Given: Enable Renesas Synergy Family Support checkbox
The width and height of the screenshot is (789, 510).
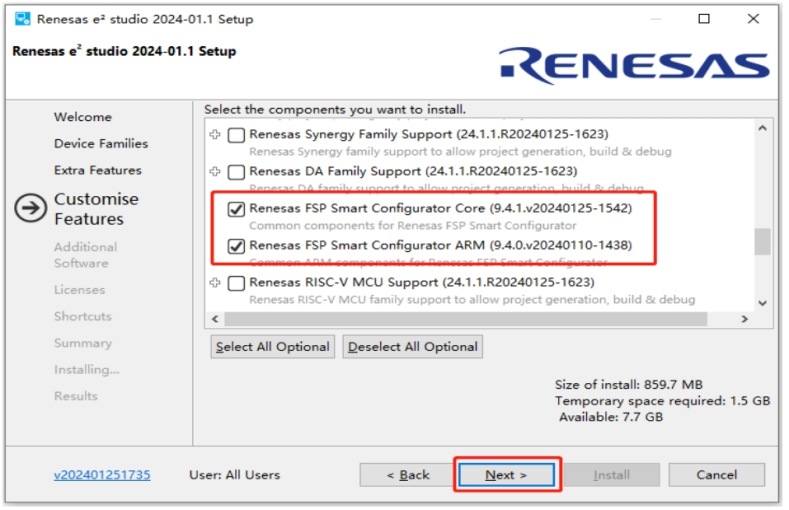Looking at the screenshot, I should click(x=236, y=135).
